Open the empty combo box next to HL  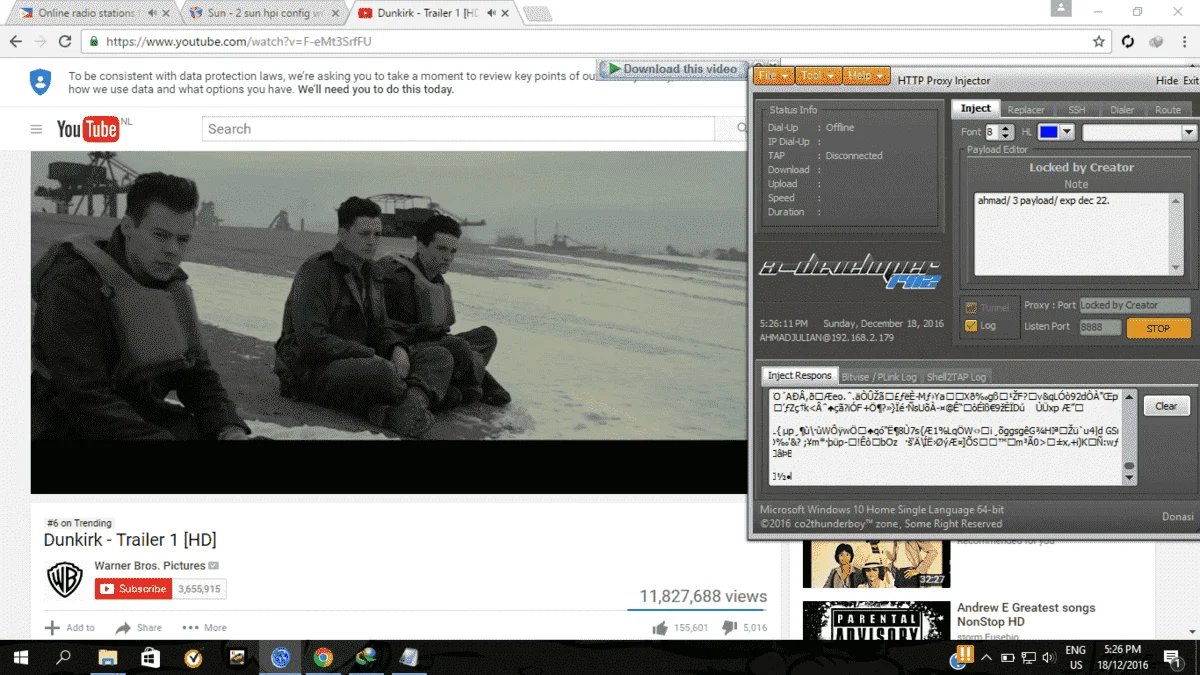(1139, 132)
